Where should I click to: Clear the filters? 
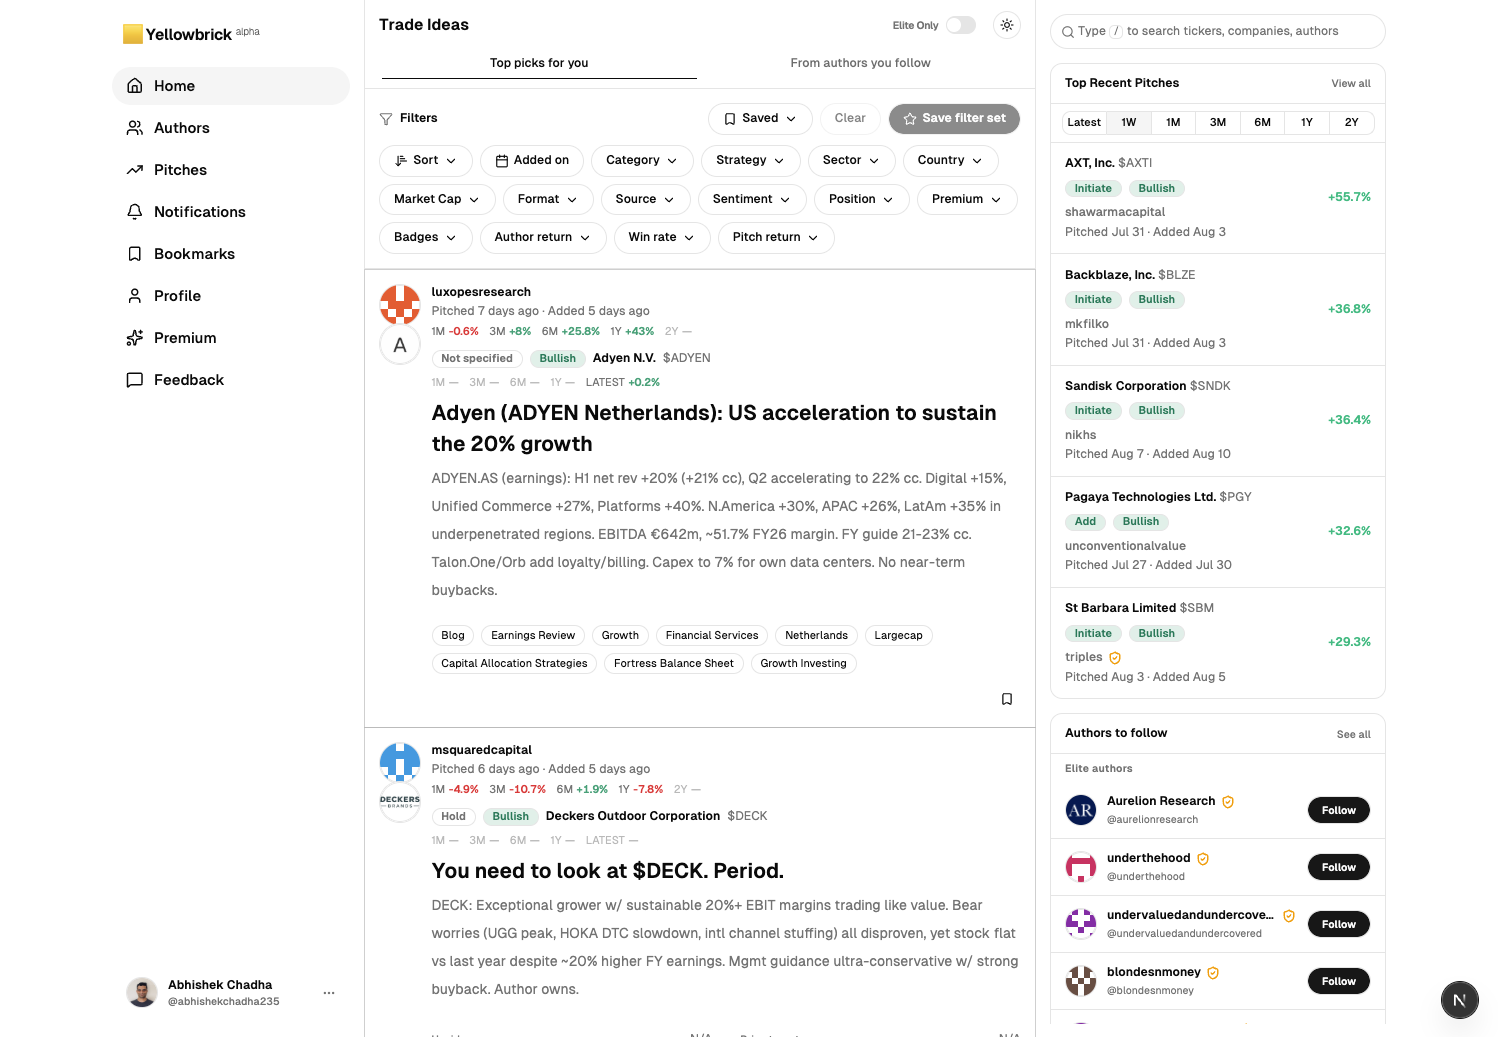(x=850, y=118)
